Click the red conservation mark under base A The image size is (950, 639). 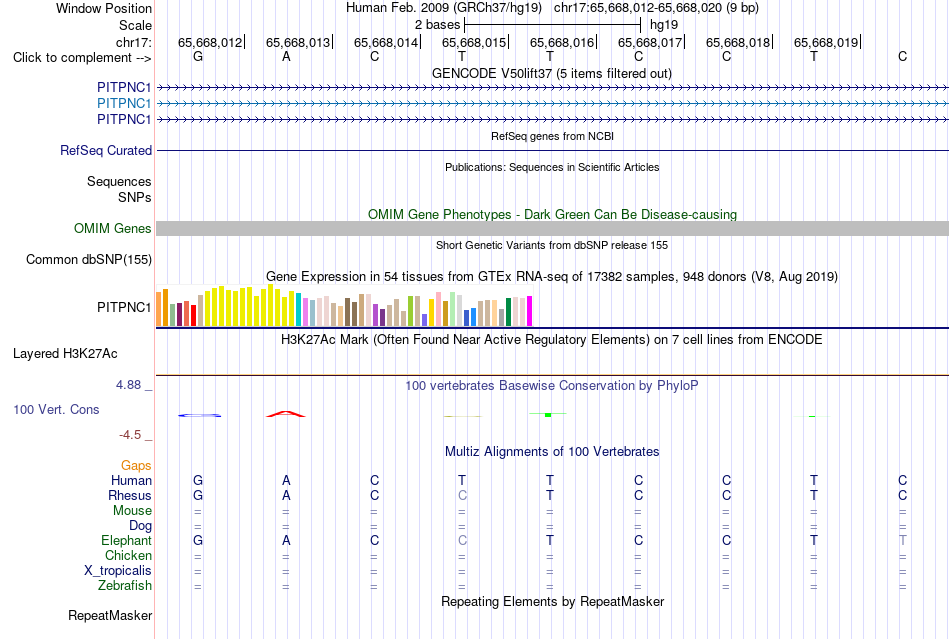[286, 414]
